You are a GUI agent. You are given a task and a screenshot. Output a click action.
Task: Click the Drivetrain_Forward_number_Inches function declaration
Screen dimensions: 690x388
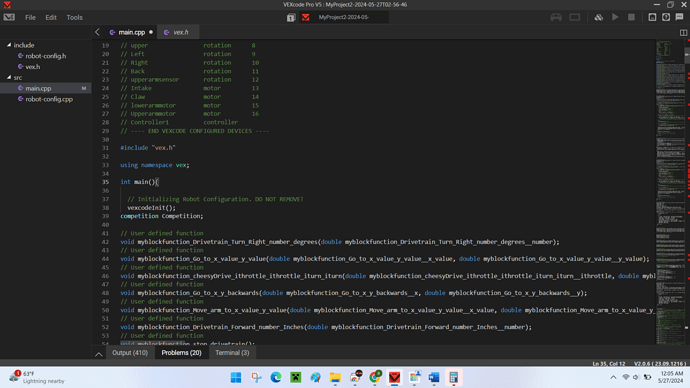pyautogui.click(x=326, y=327)
